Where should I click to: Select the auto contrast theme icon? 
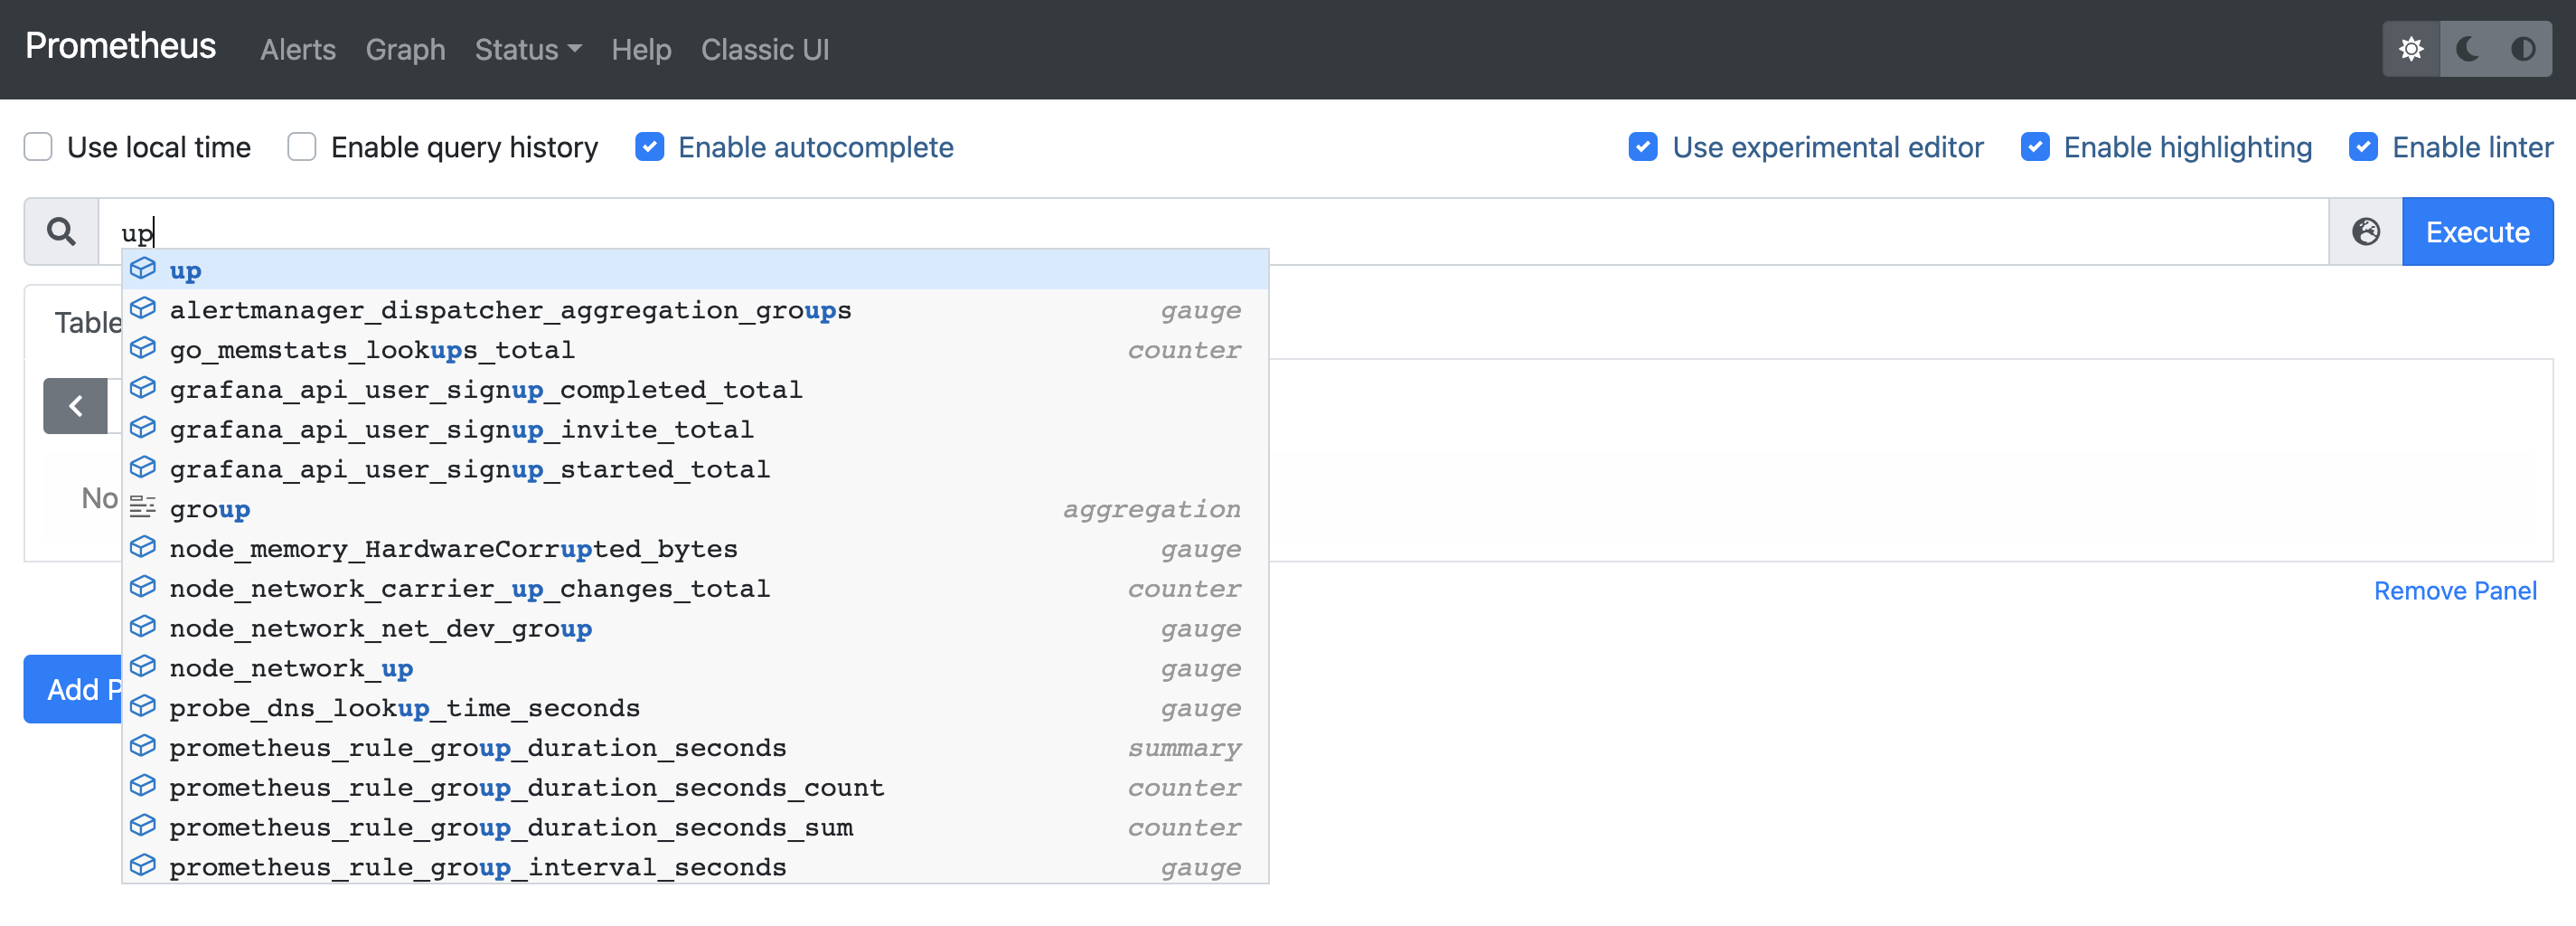(x=2522, y=49)
